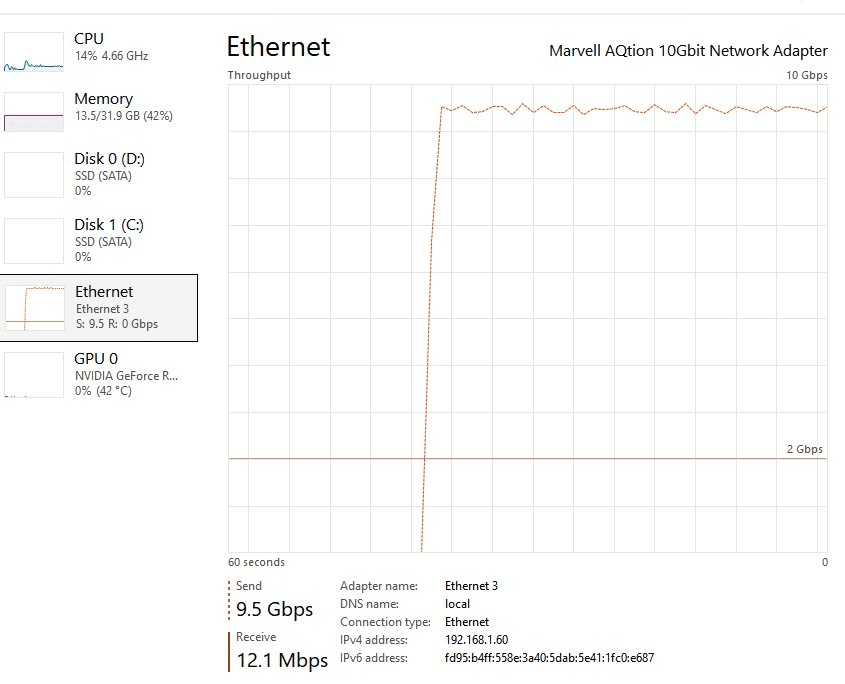The height and width of the screenshot is (684, 845).
Task: Click the 10 Gbps scale label
Action: [806, 76]
